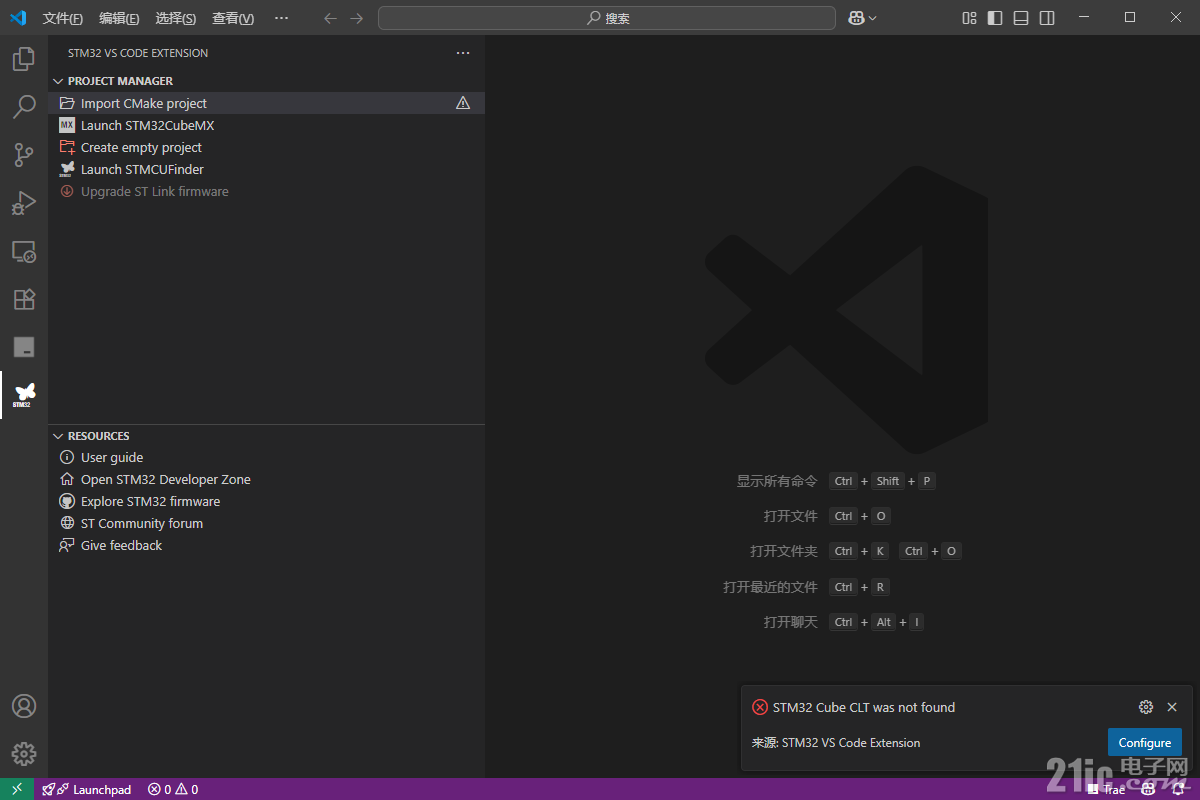This screenshot has height=800, width=1200.
Task: Click the STM32 VS CODE EXTENSION title
Action: (138, 53)
